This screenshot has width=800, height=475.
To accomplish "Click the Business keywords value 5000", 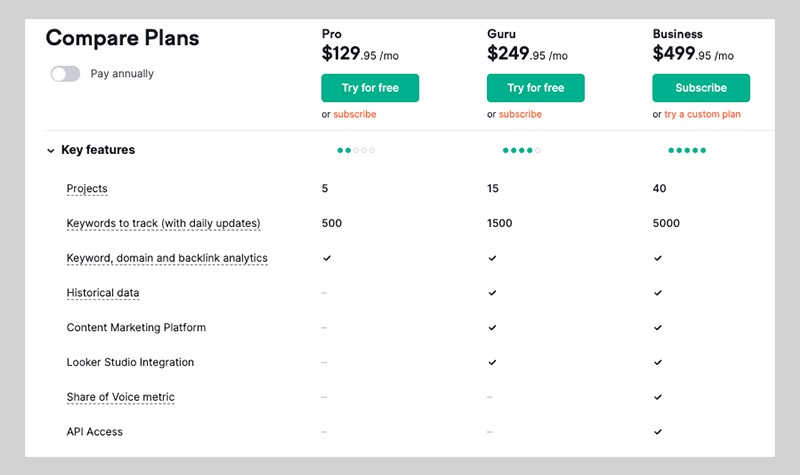I will (x=666, y=223).
